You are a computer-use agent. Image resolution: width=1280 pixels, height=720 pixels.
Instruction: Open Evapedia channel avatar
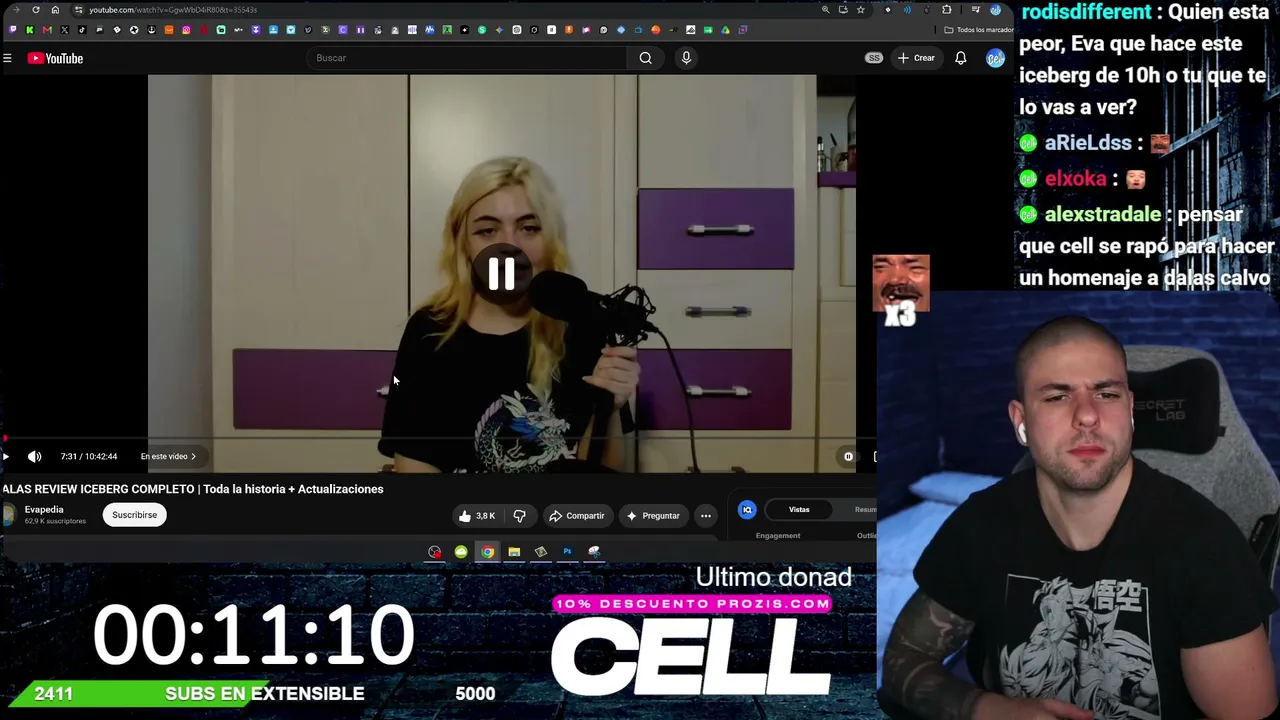(9, 515)
